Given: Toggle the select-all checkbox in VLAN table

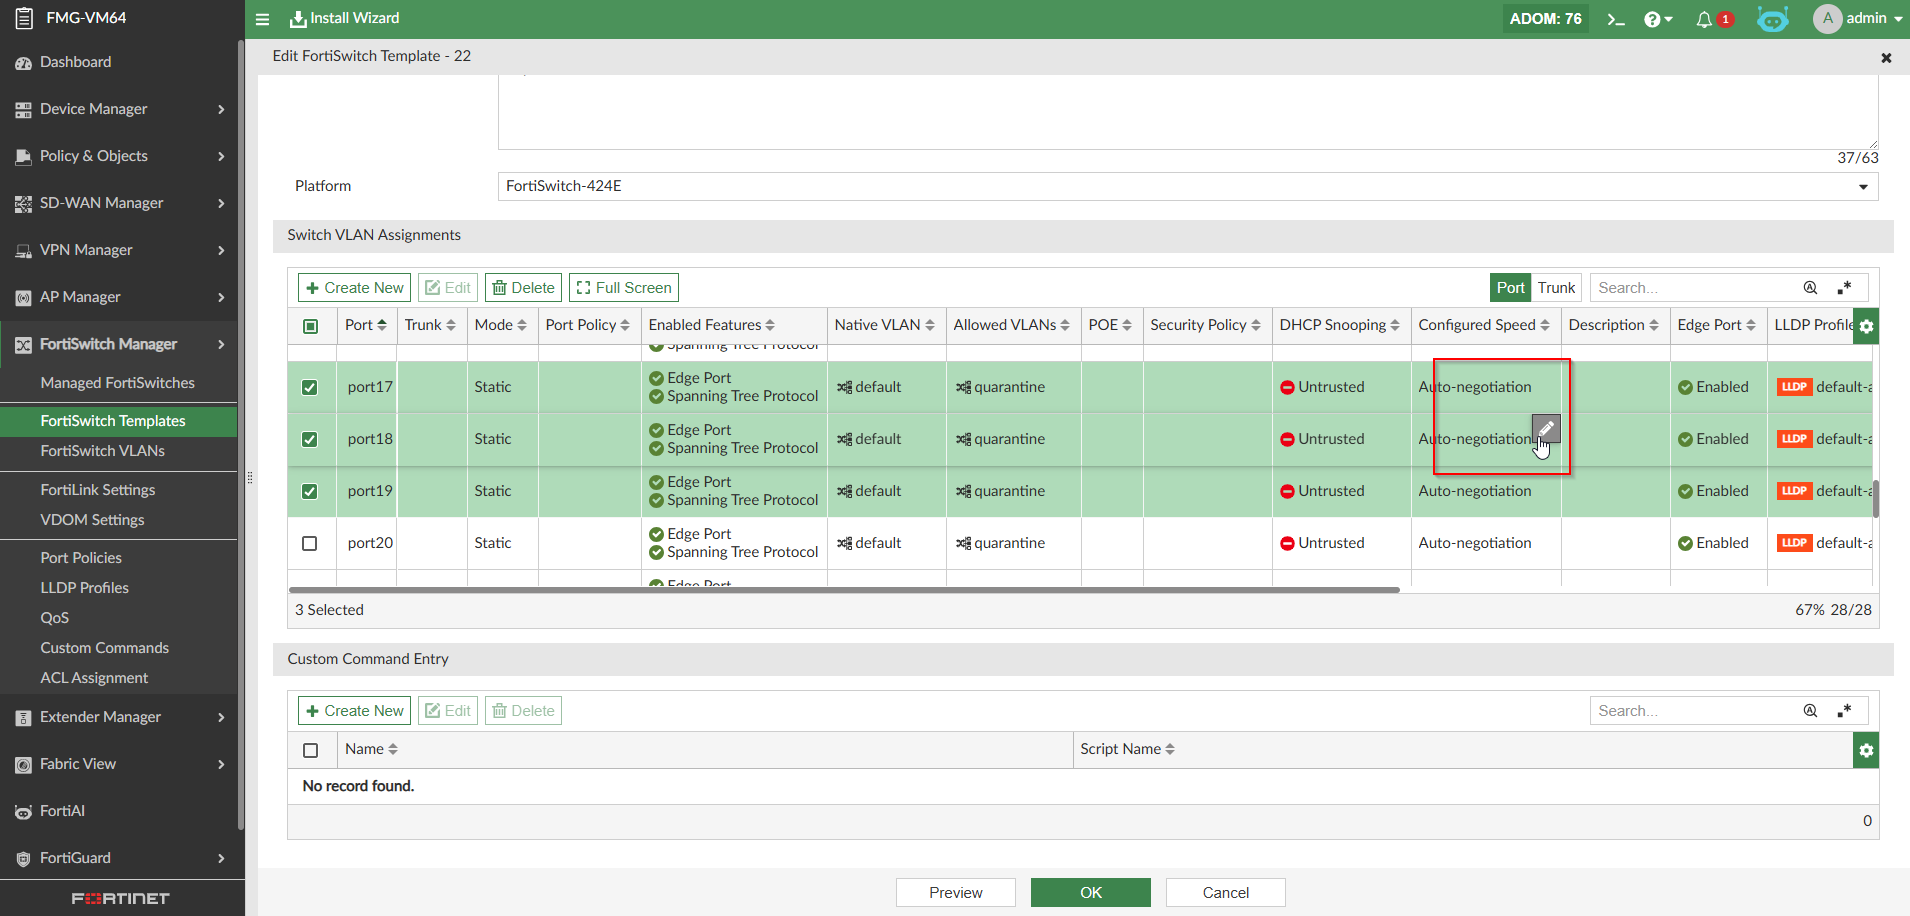Looking at the screenshot, I should point(311,325).
